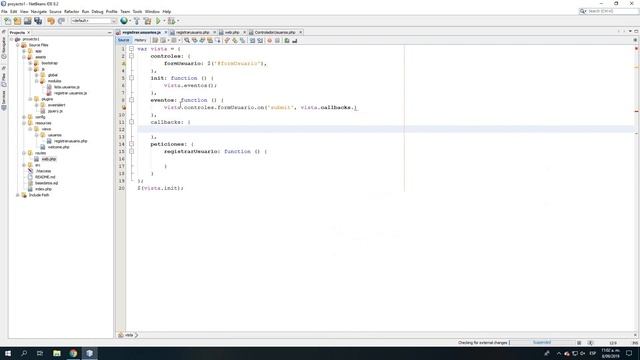Switch to the web.php editor tab
Viewport: 640px width, 360px height.
tap(232, 32)
